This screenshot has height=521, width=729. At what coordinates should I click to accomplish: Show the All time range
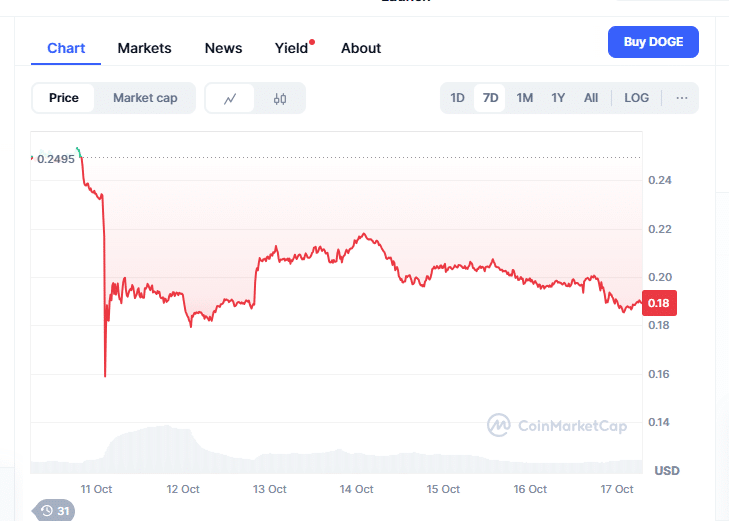point(591,98)
